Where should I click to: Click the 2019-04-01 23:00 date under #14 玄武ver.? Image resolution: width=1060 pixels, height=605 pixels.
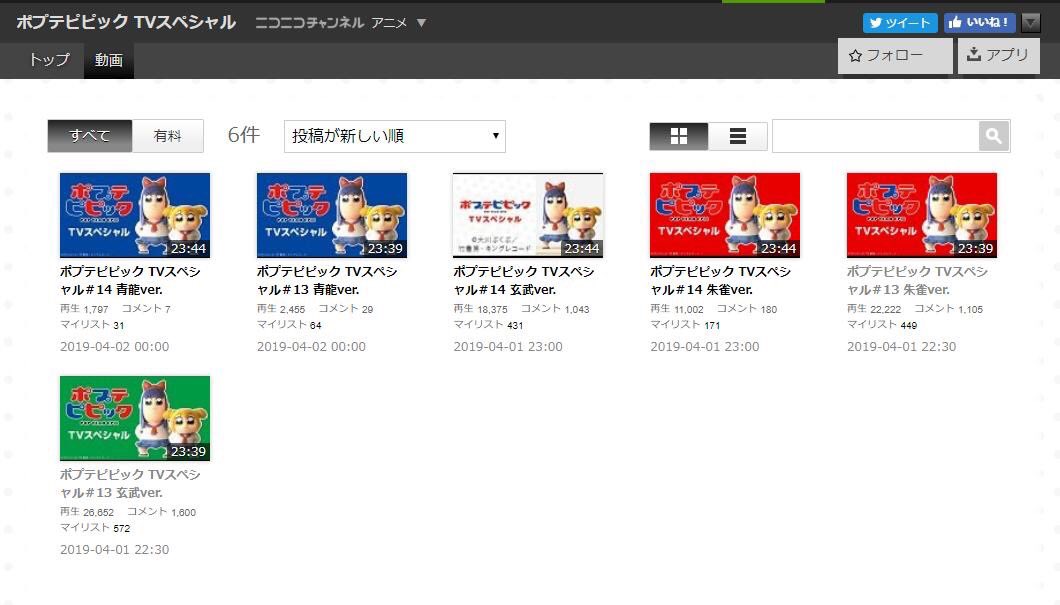click(x=508, y=346)
